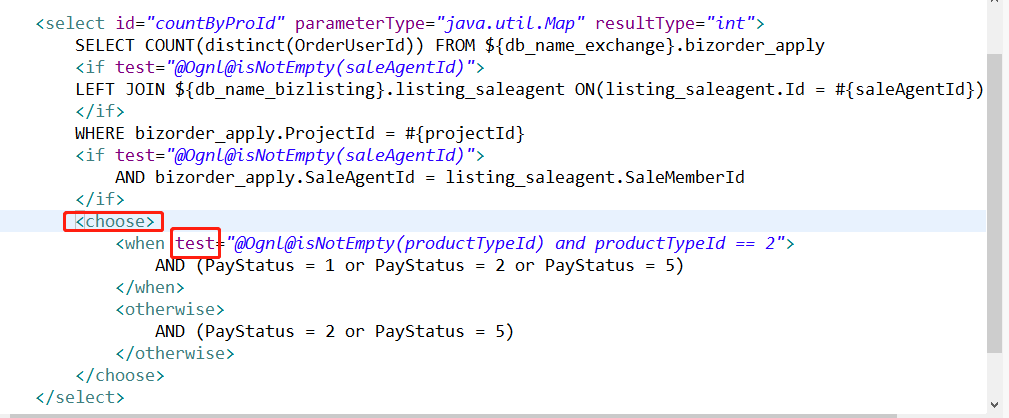Click "SELECT COUNT(distinct(OrderUserId))" text
The height and width of the screenshot is (418, 1009).
point(250,46)
